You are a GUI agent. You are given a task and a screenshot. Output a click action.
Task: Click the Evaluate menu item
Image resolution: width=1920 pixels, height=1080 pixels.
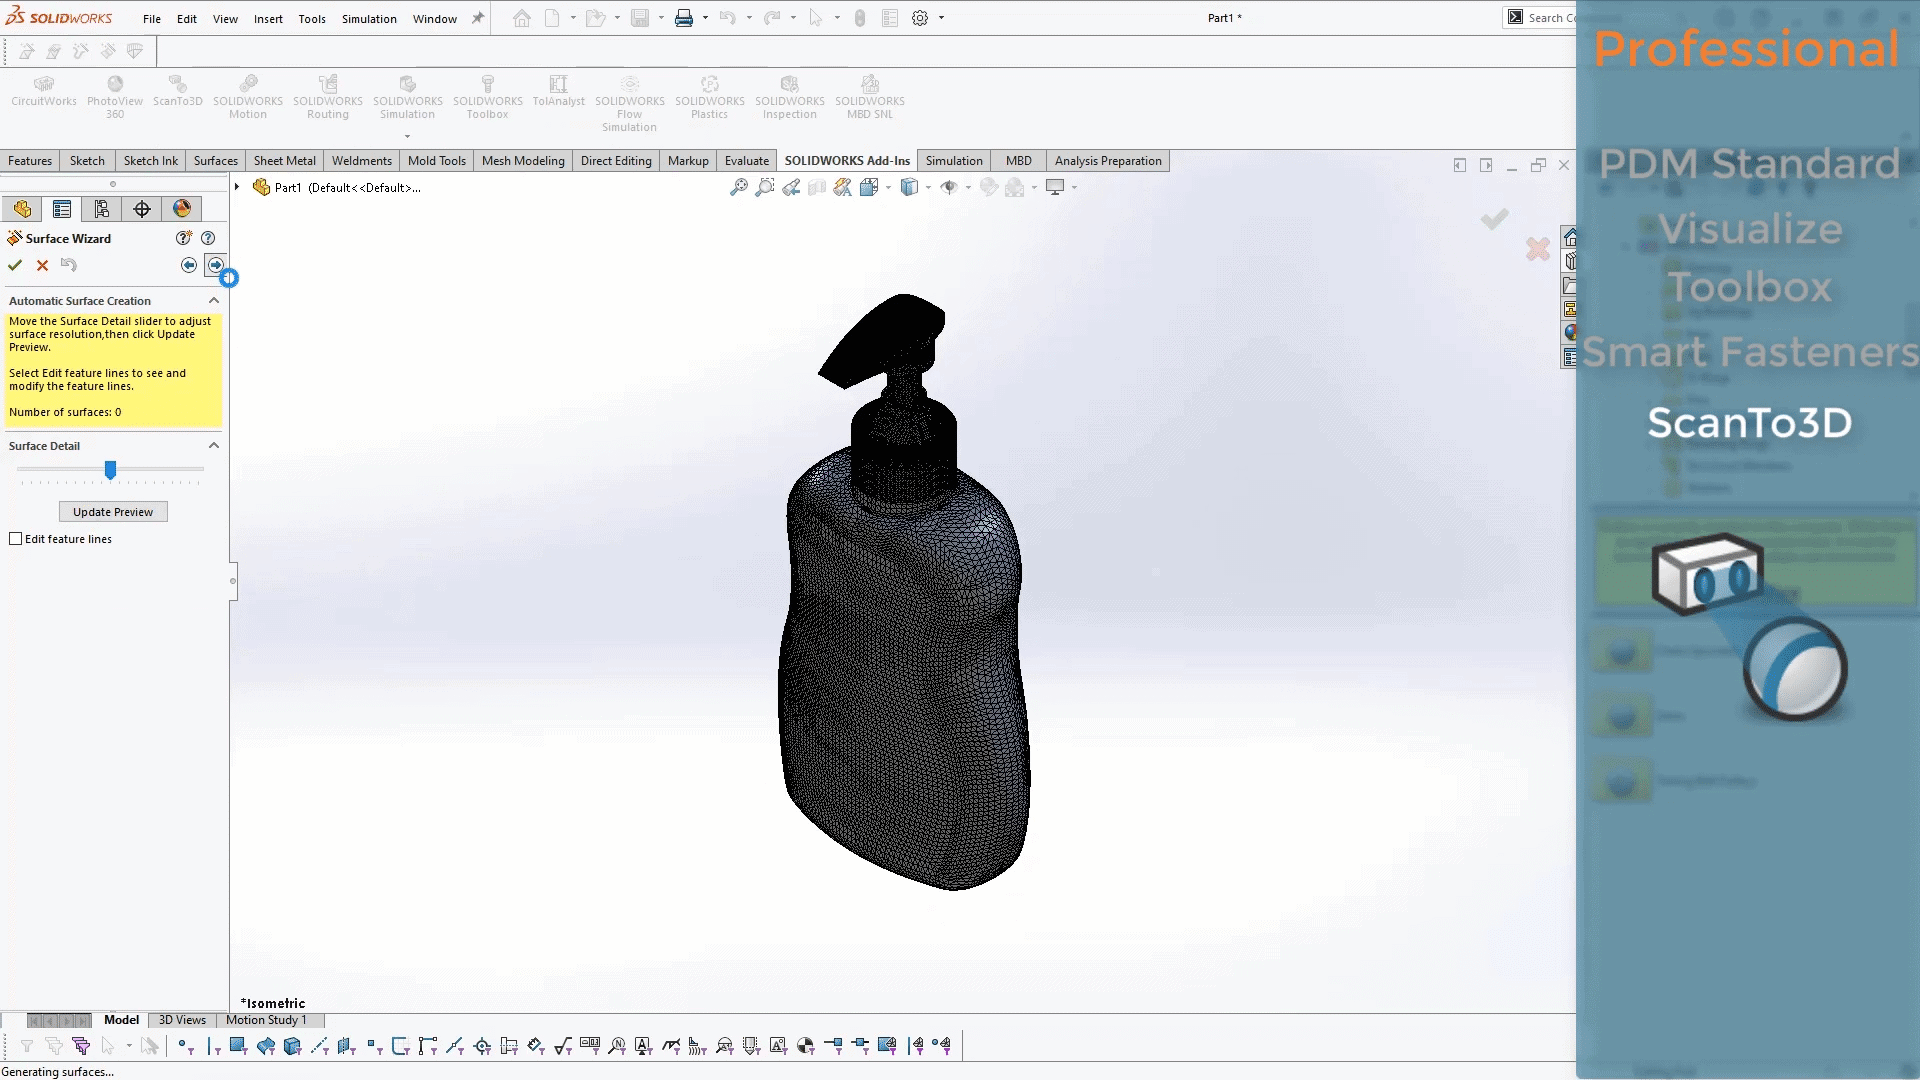tap(746, 161)
